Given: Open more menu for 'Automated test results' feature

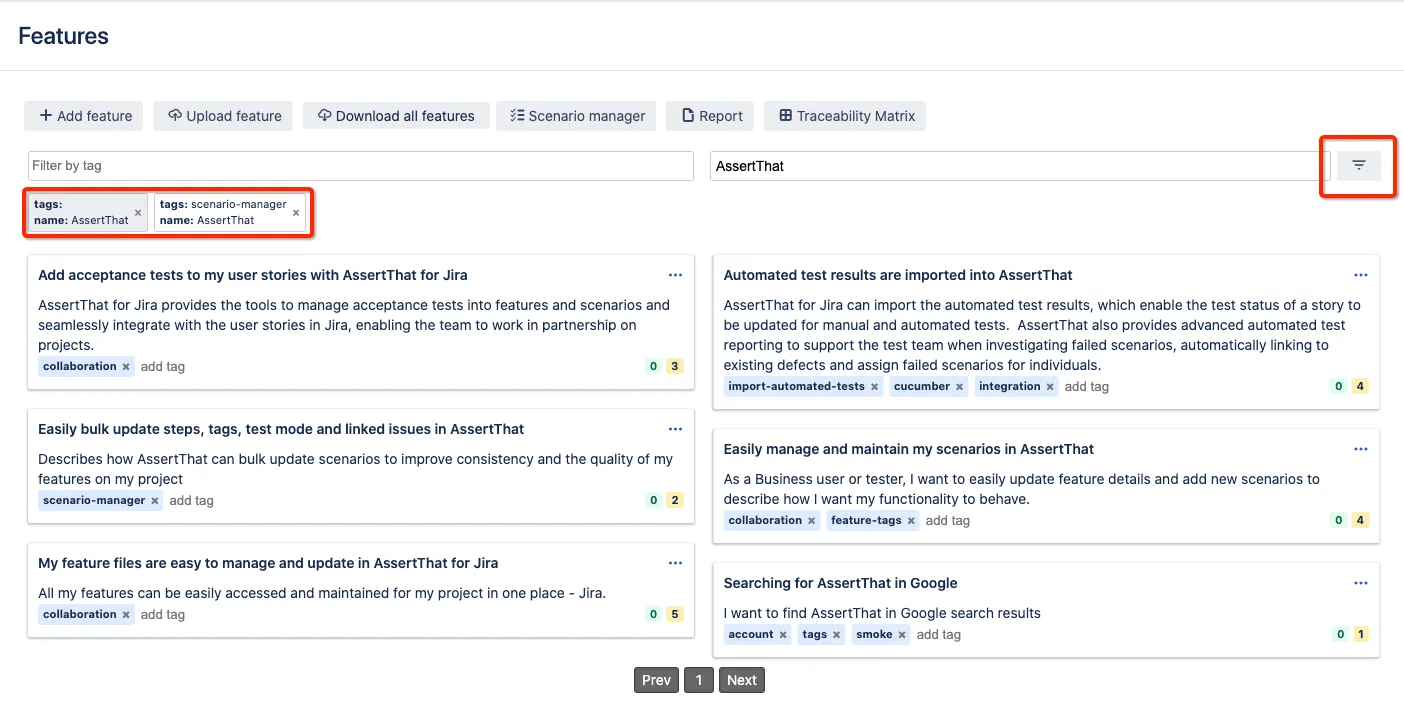Looking at the screenshot, I should pos(1361,275).
